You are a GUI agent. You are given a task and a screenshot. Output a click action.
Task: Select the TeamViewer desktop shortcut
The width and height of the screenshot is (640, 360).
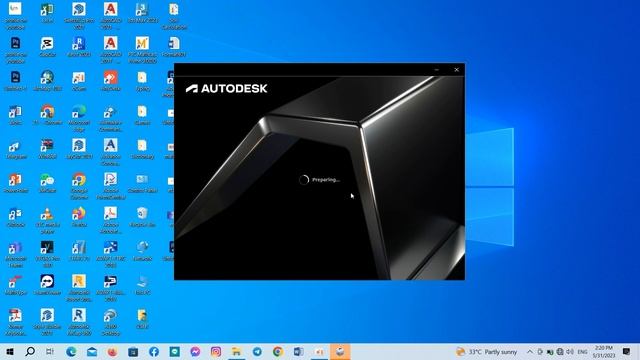(47, 285)
